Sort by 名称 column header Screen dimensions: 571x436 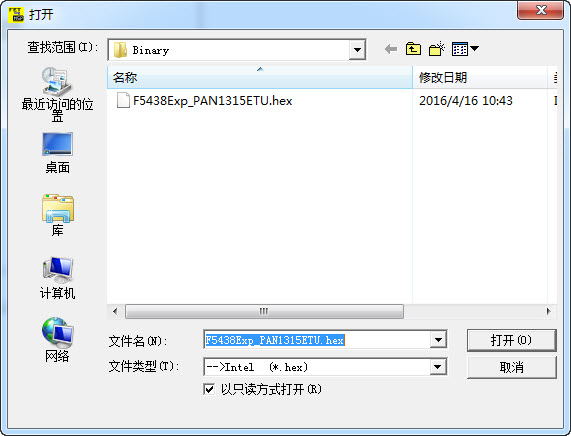click(x=260, y=77)
